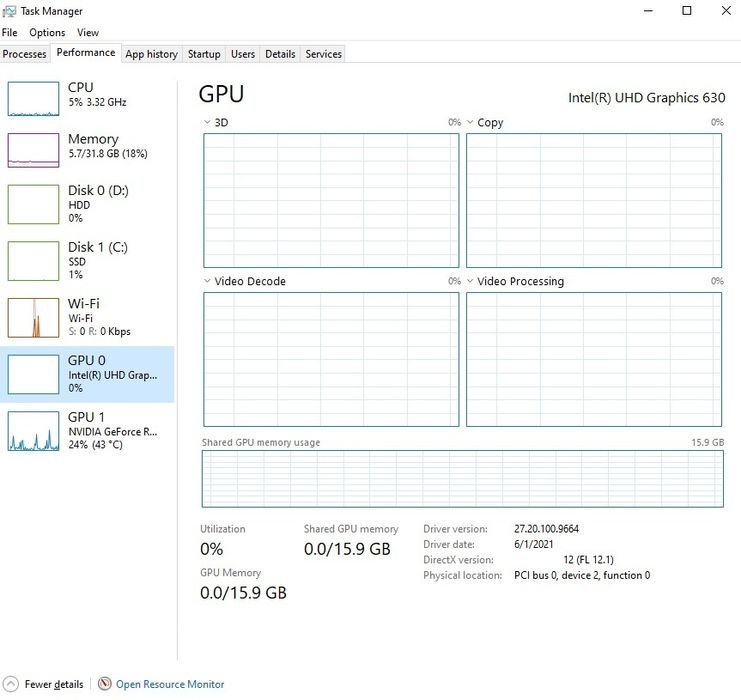Open the Copy engine dropdown

[x=470, y=122]
